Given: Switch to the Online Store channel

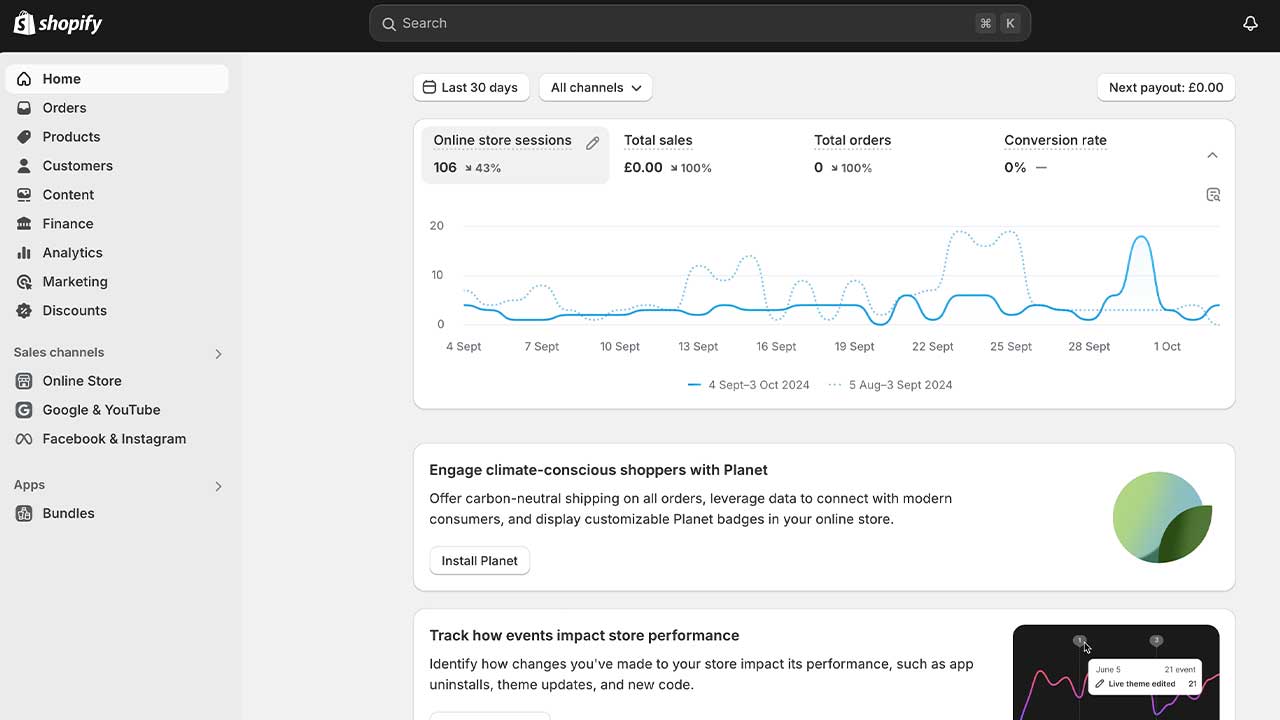Looking at the screenshot, I should coord(81,381).
